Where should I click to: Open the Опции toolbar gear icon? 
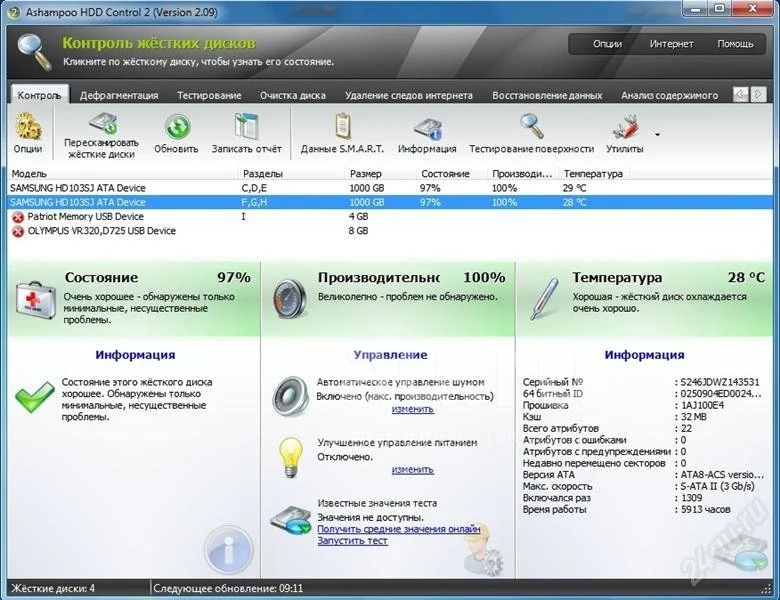click(x=28, y=127)
